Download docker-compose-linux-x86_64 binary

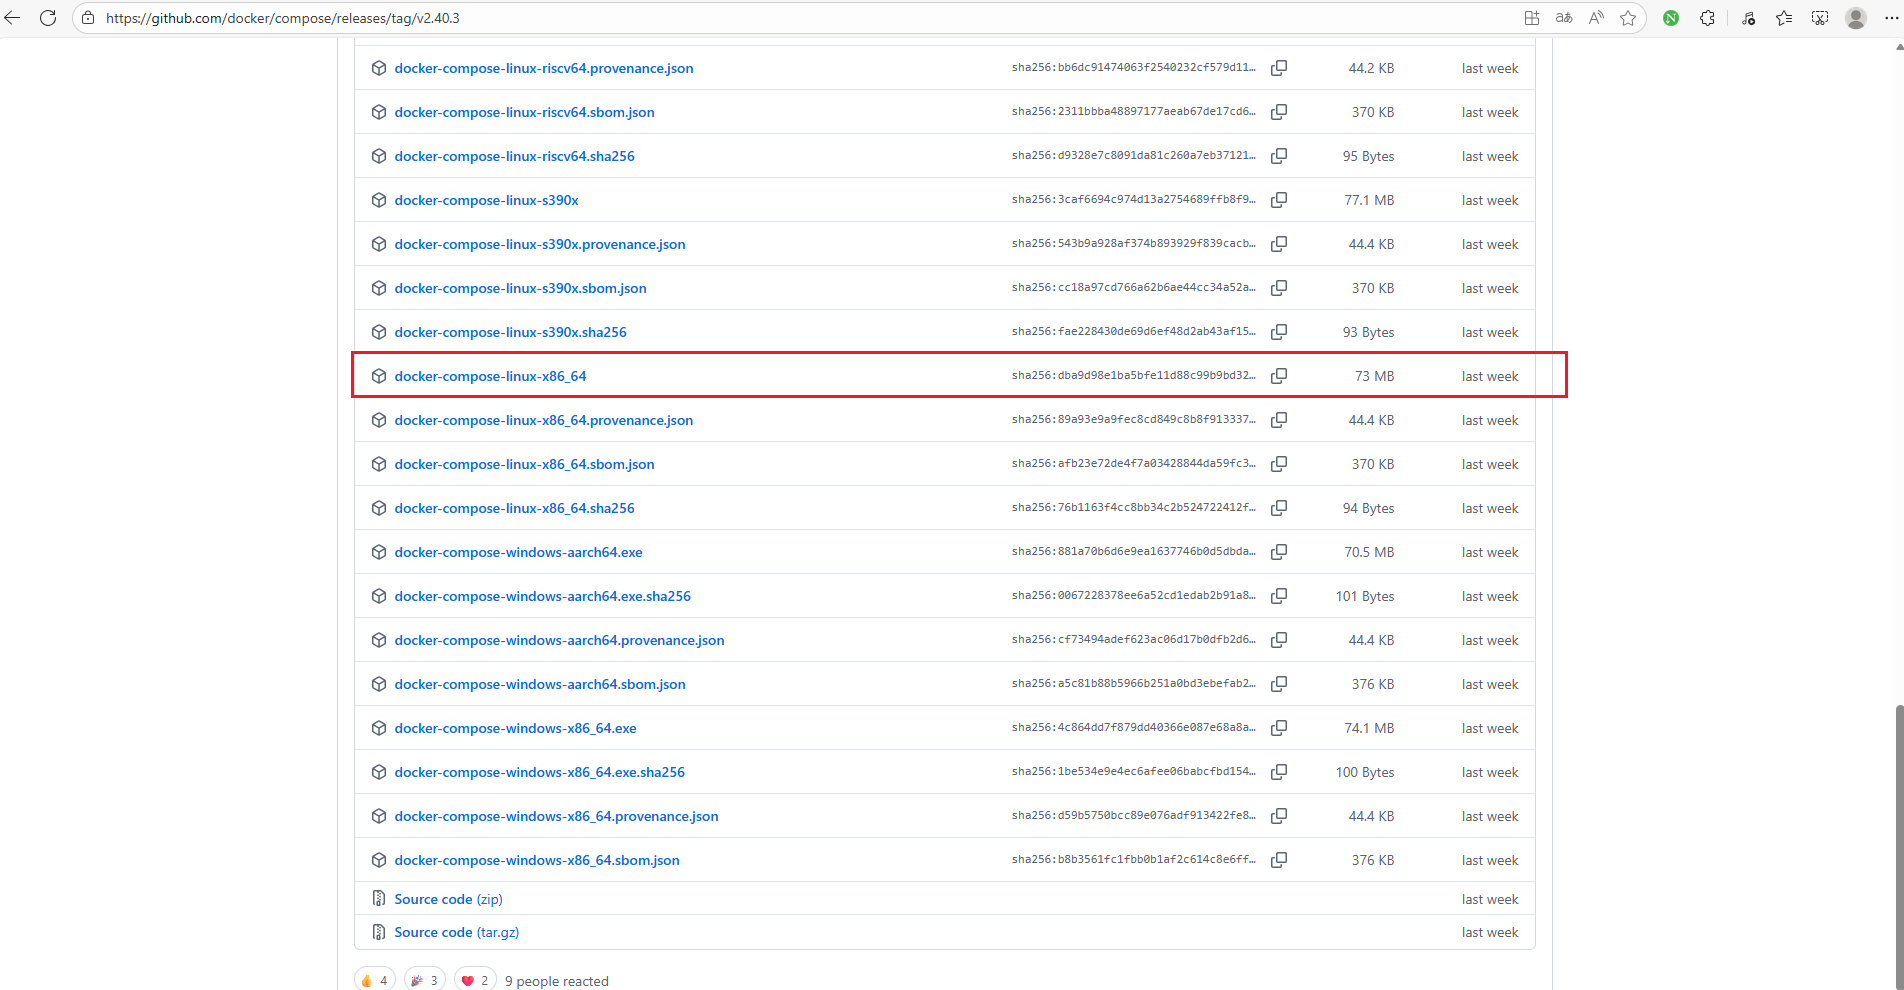(x=490, y=376)
